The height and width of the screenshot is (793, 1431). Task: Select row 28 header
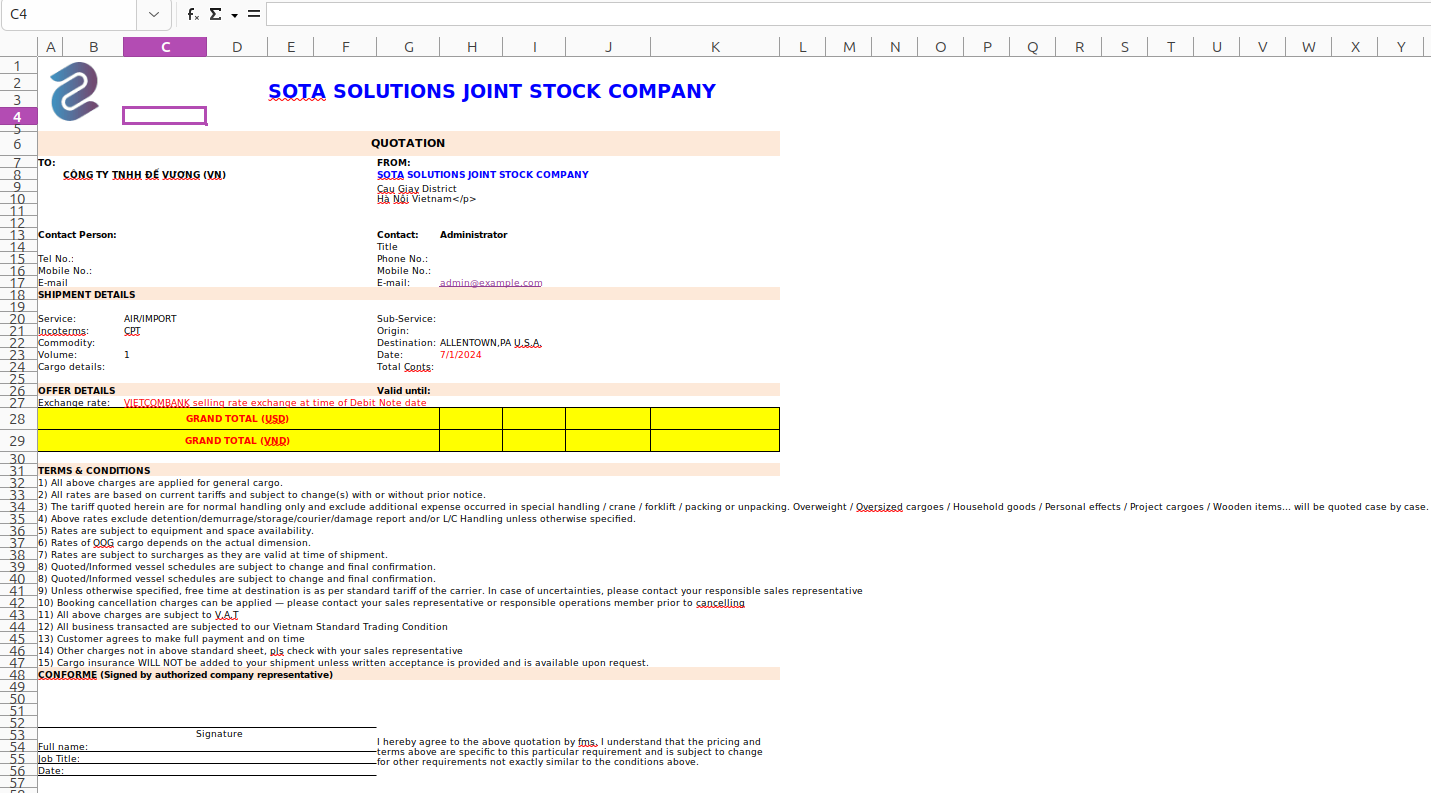click(17, 419)
